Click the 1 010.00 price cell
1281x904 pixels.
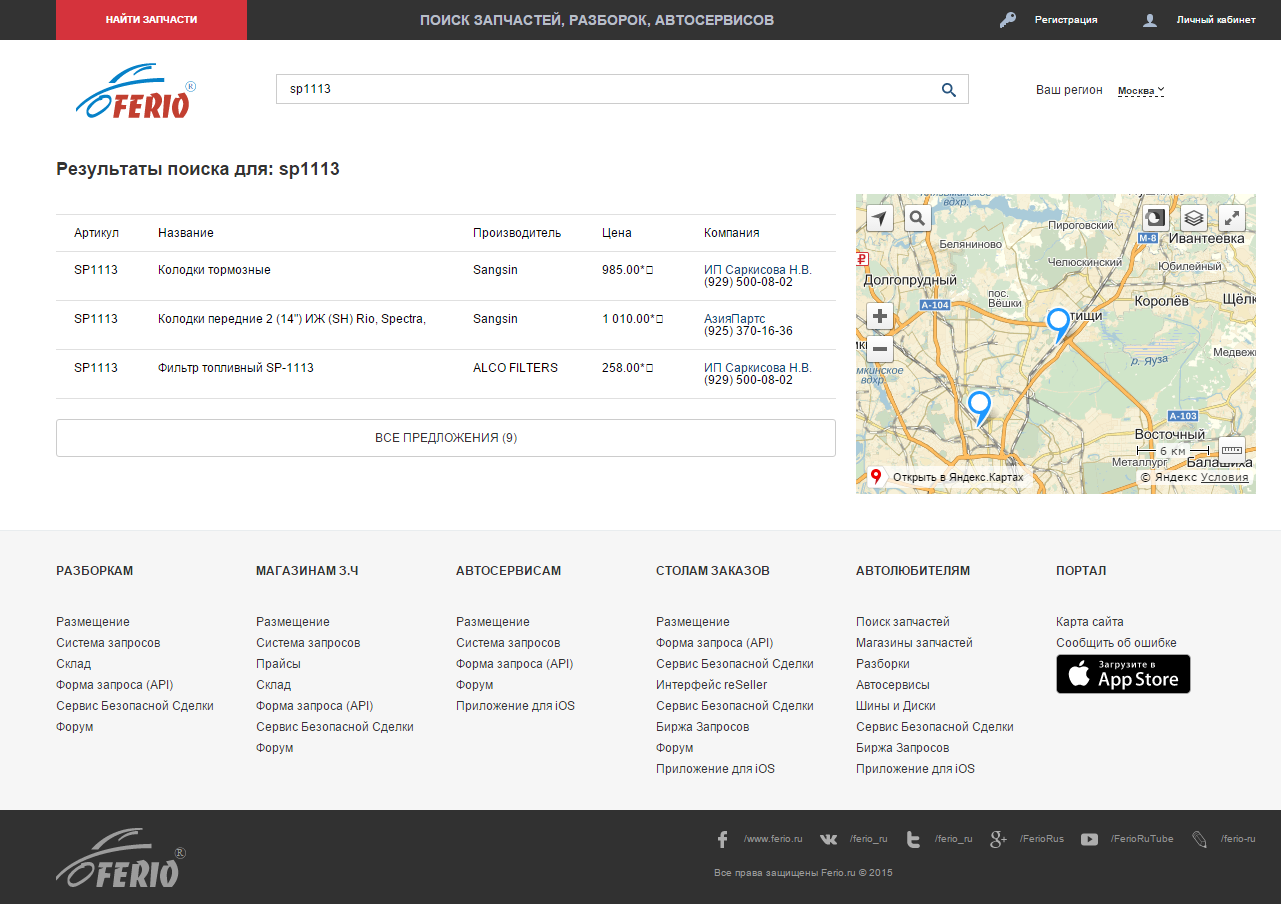click(x=632, y=319)
